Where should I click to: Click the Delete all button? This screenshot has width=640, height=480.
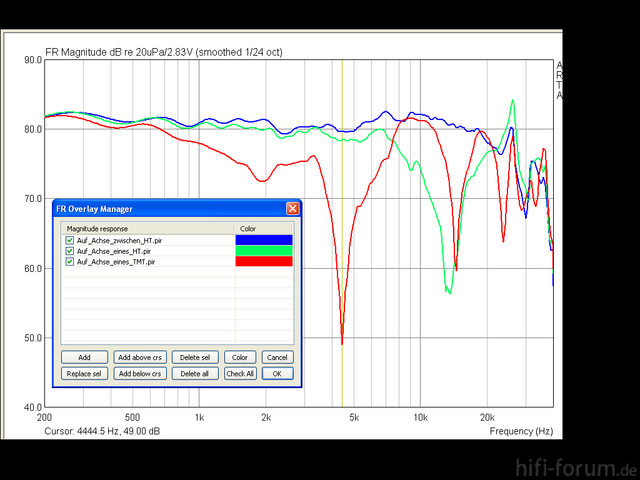[x=195, y=373]
